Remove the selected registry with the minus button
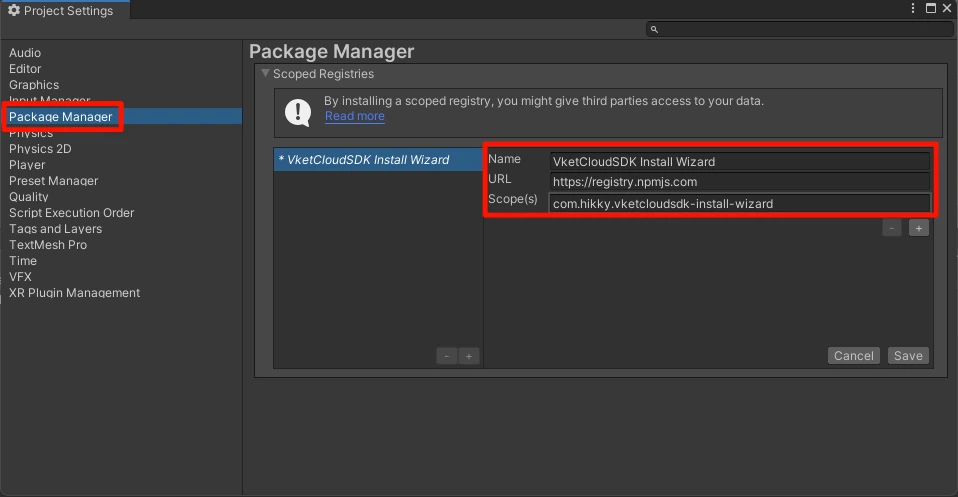 click(x=446, y=356)
